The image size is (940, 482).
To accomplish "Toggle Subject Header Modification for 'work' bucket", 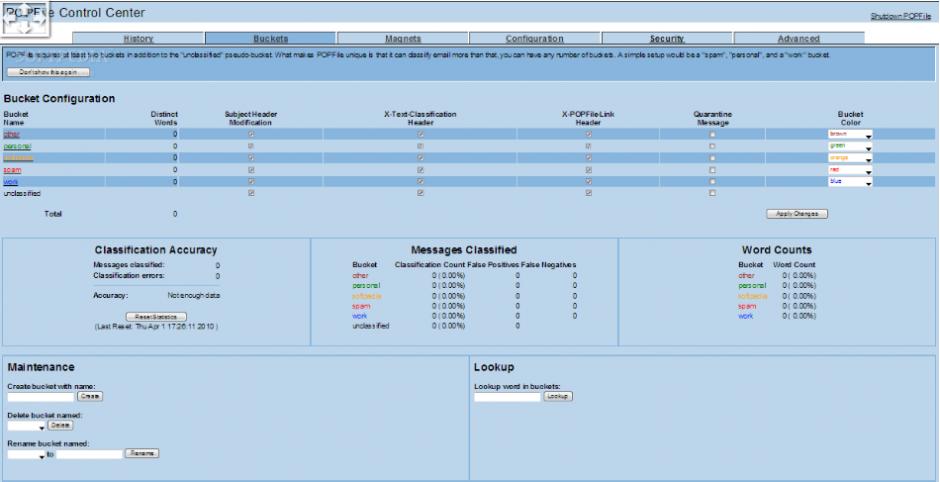I will [x=251, y=182].
